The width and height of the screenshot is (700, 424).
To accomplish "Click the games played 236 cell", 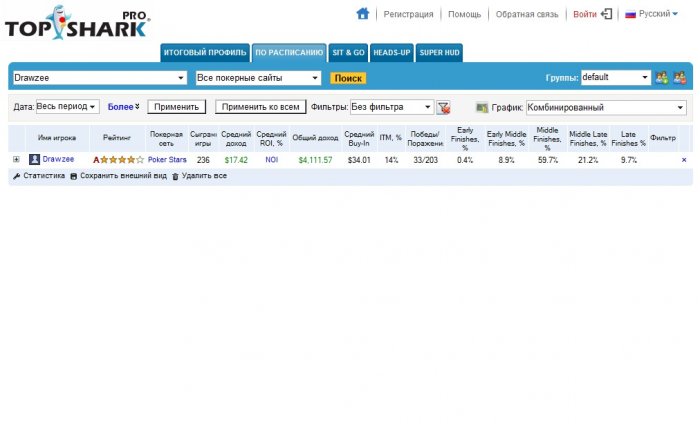I will coord(203,160).
